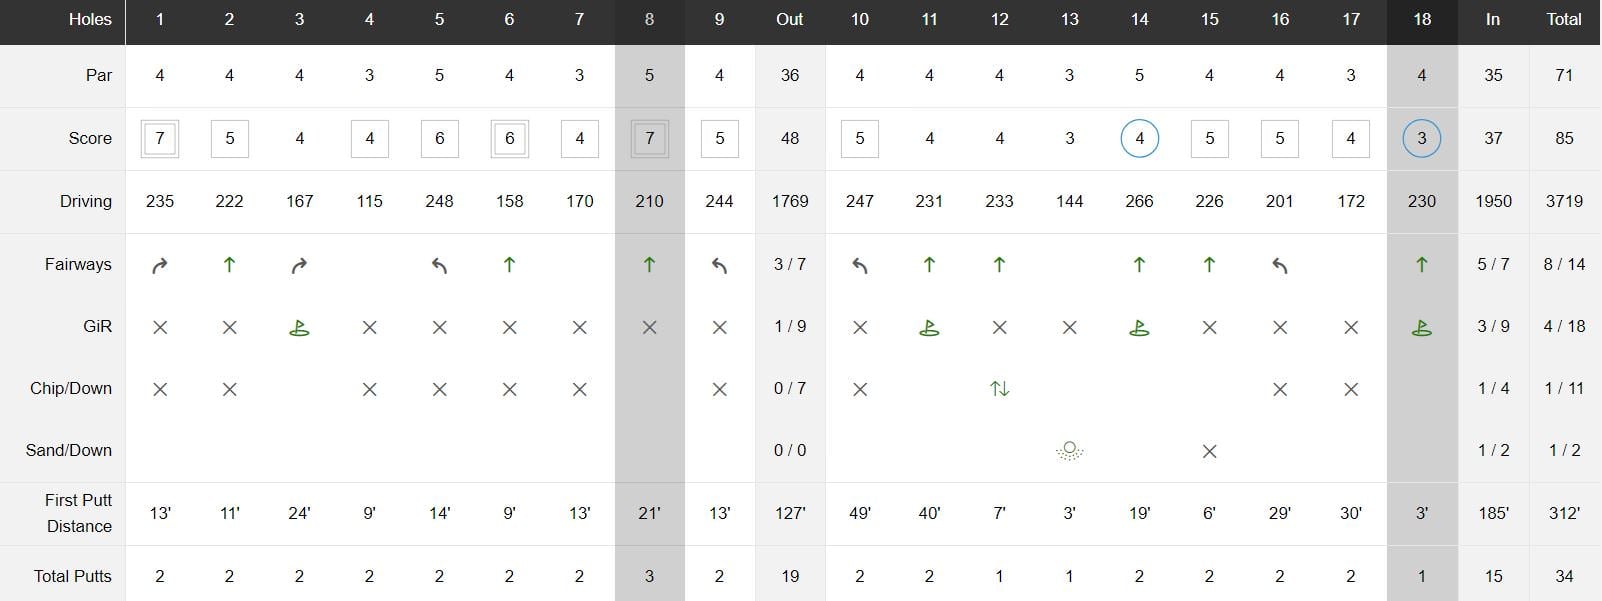Screen dimensions: 1602x601
Task: Click the circled score 3 on hole 18
Action: (x=1421, y=139)
